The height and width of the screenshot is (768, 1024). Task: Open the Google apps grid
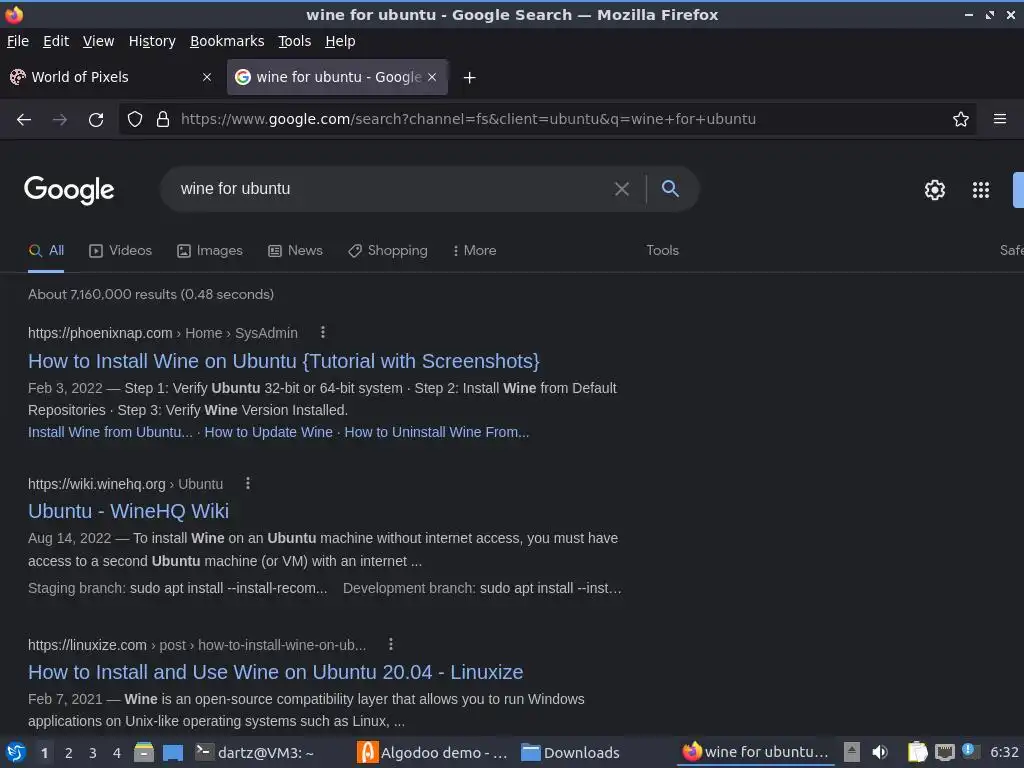(x=980, y=189)
